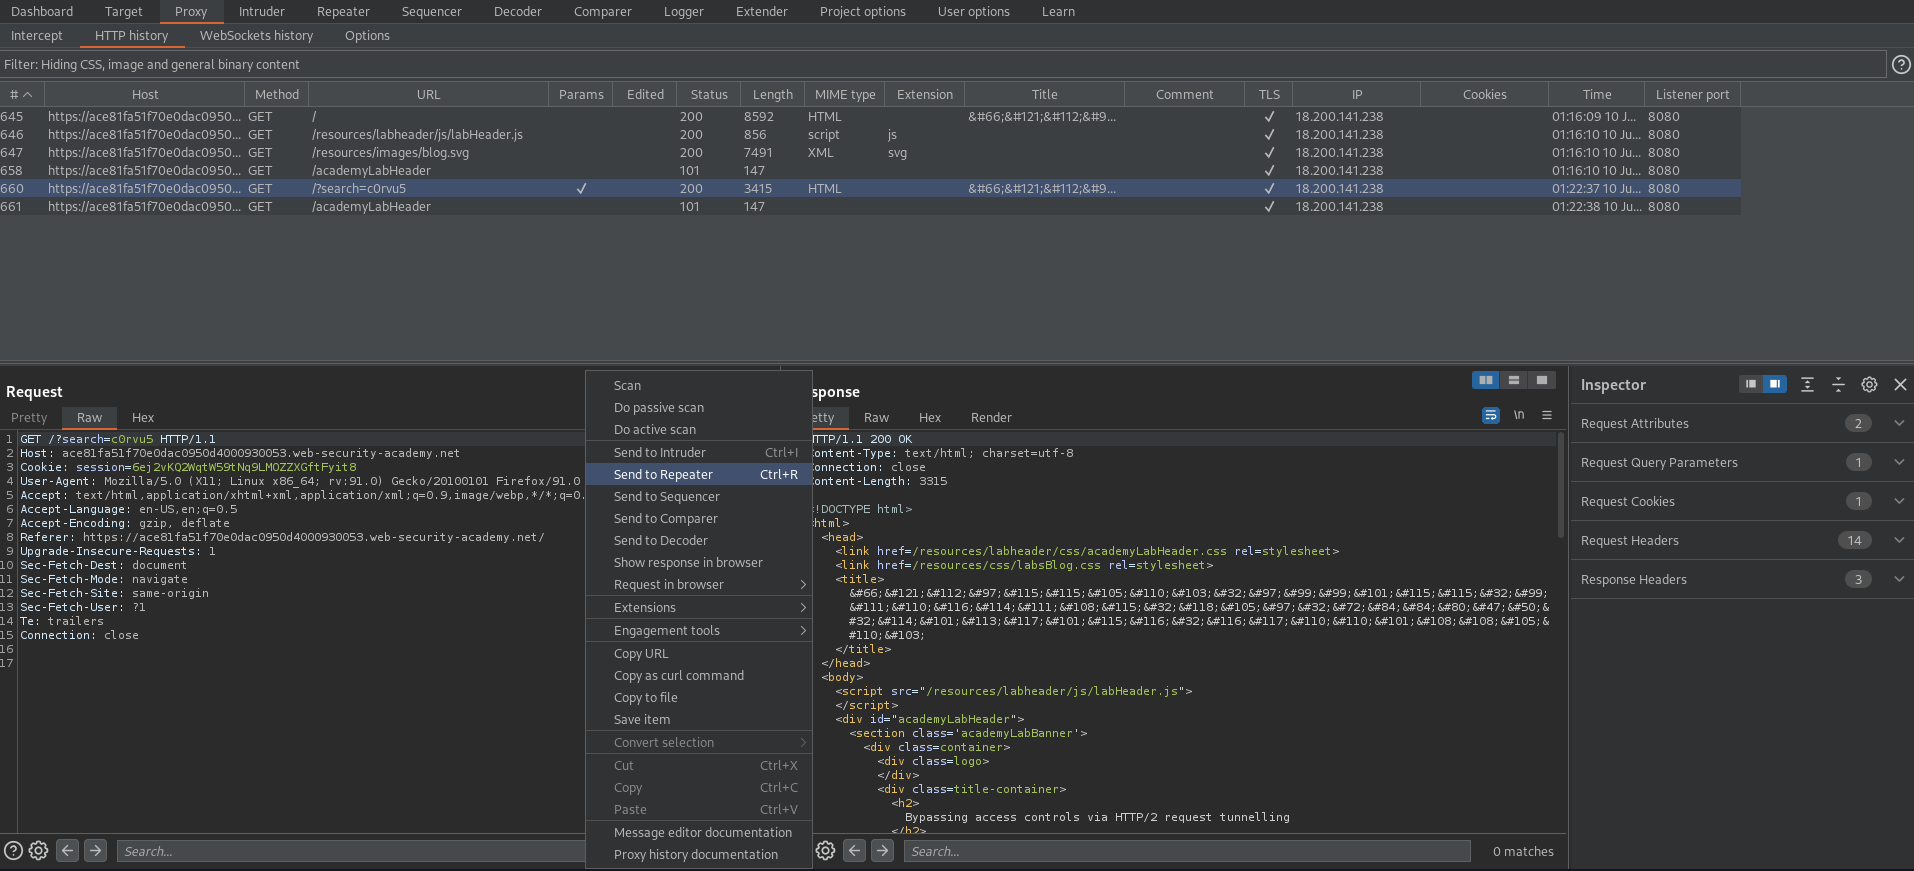1914x871 pixels.
Task: Open the Decoder main tab
Action: [517, 12]
